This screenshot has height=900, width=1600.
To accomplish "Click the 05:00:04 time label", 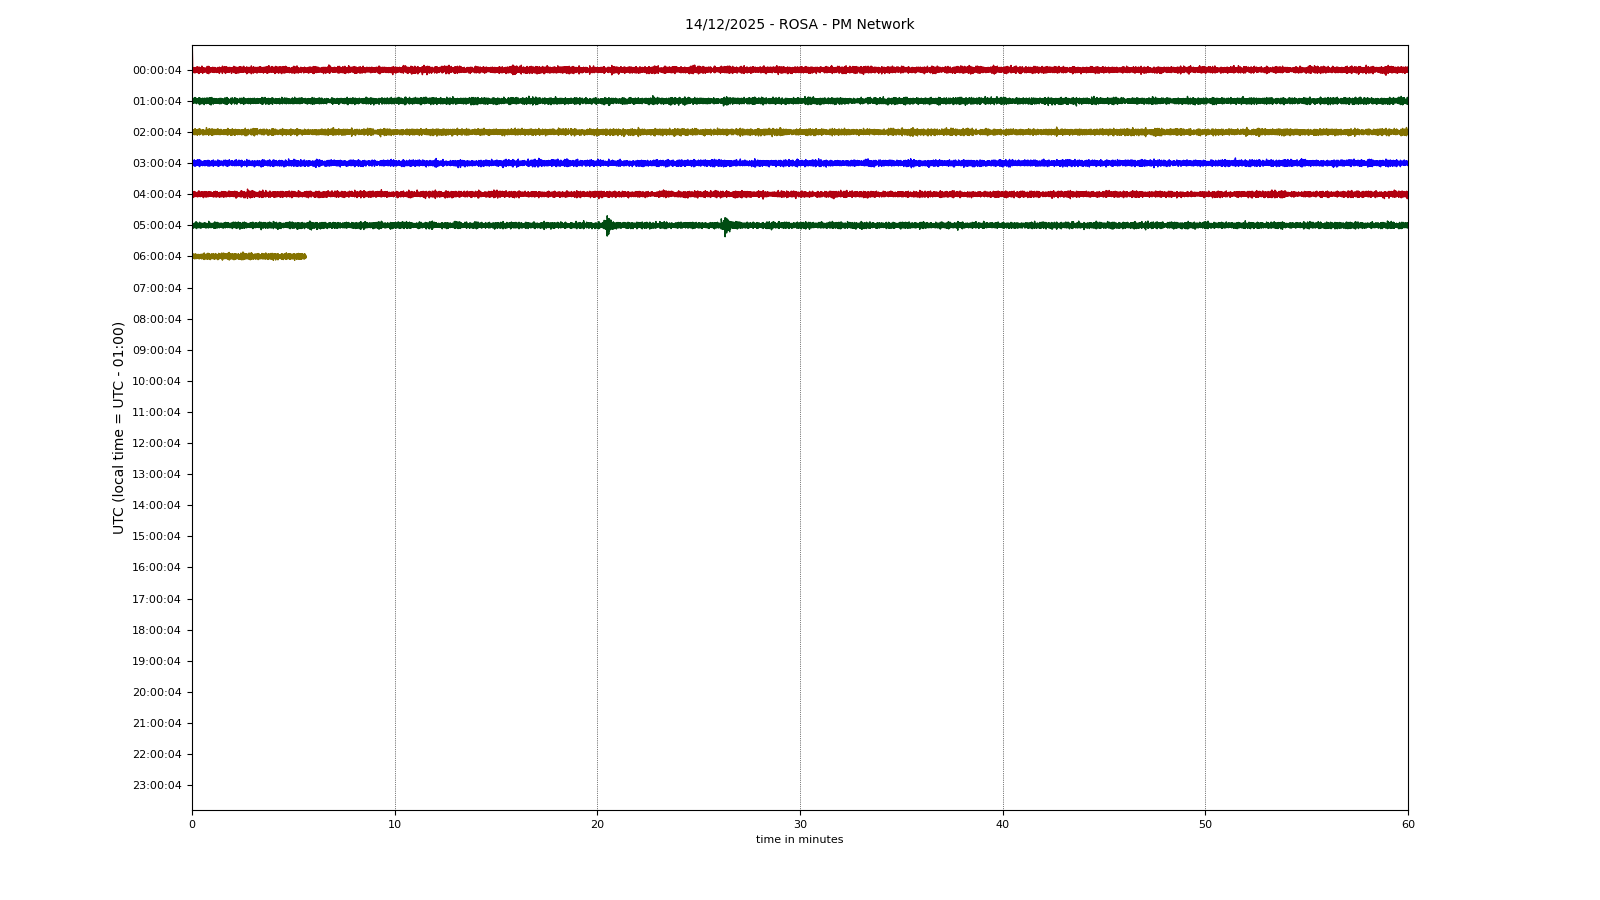I will click(157, 226).
